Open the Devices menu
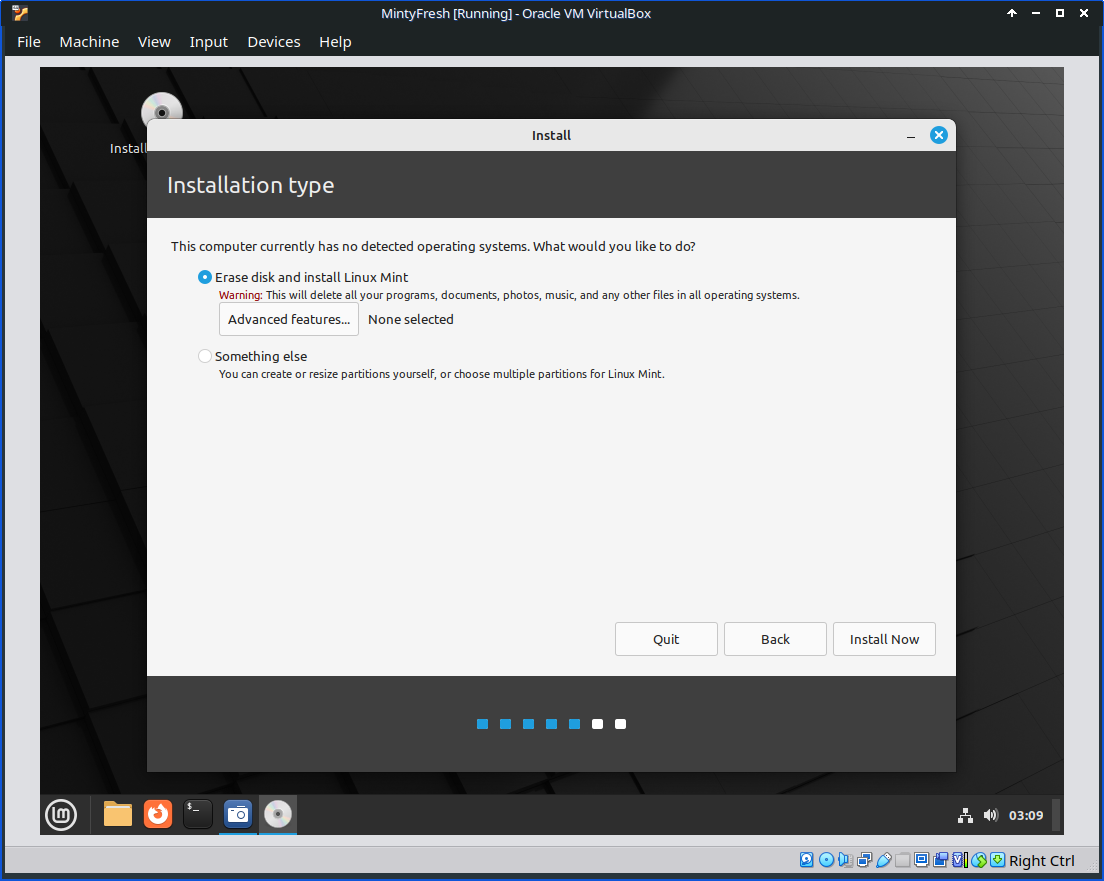 (274, 42)
